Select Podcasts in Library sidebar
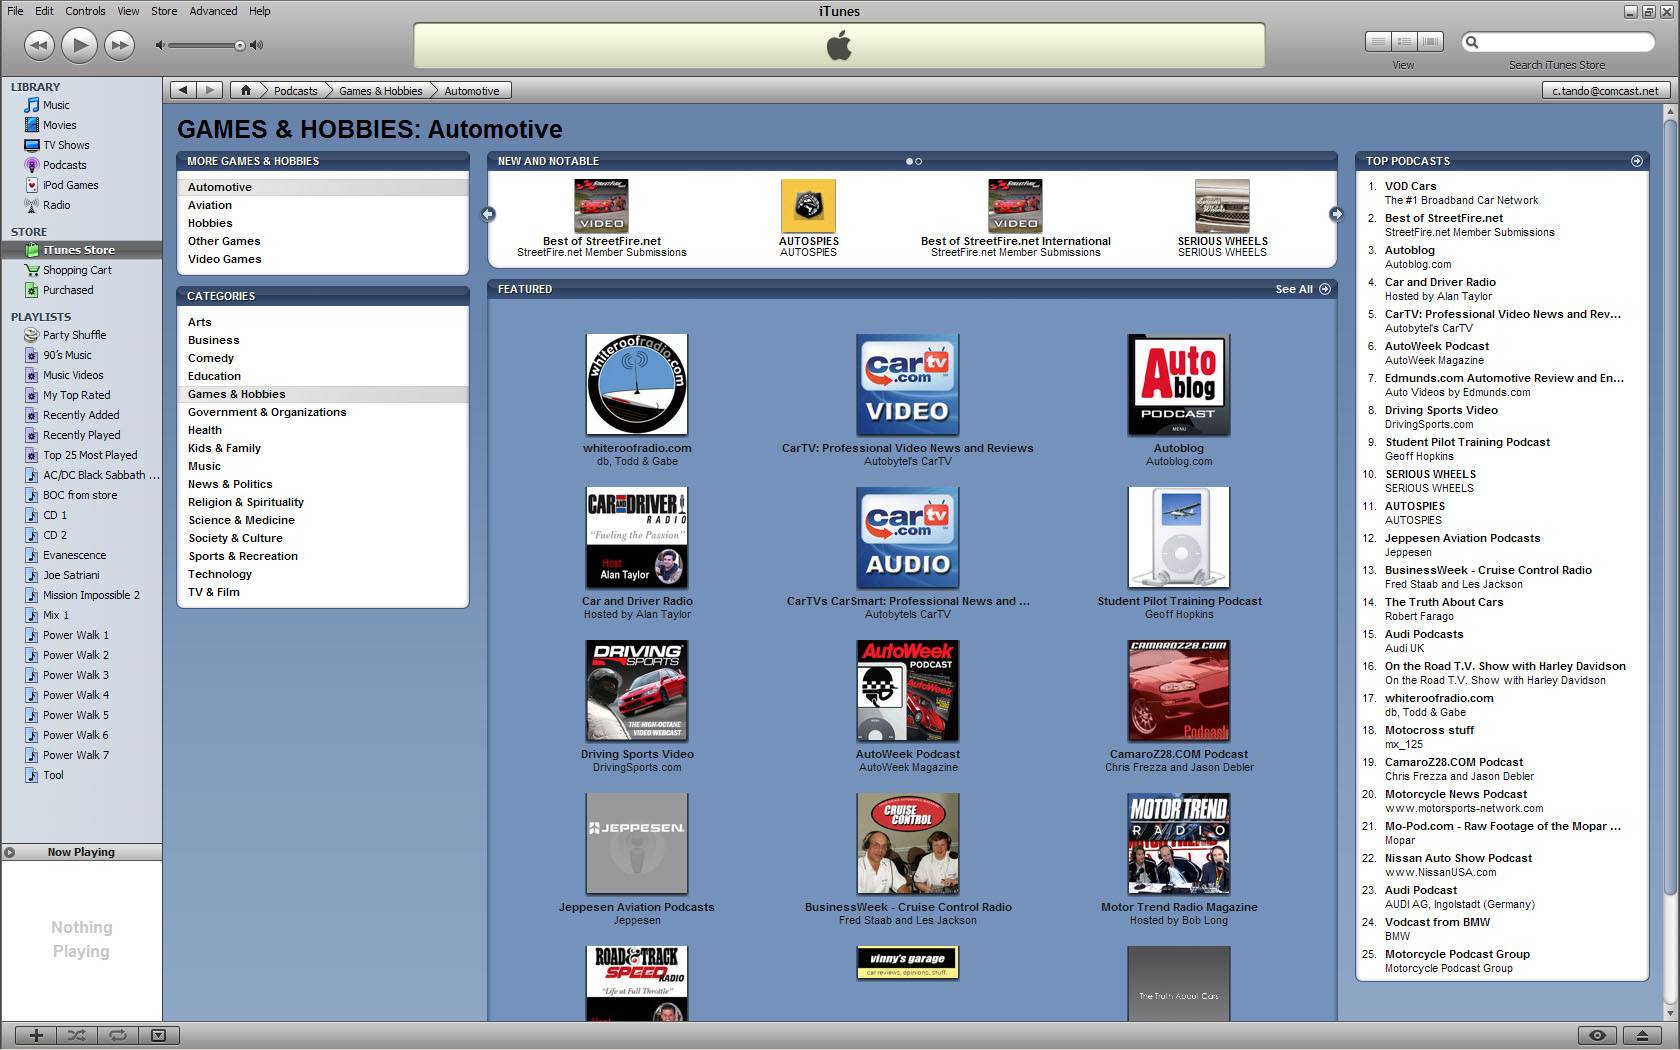Screen dimensions: 1680x1050 [64, 165]
